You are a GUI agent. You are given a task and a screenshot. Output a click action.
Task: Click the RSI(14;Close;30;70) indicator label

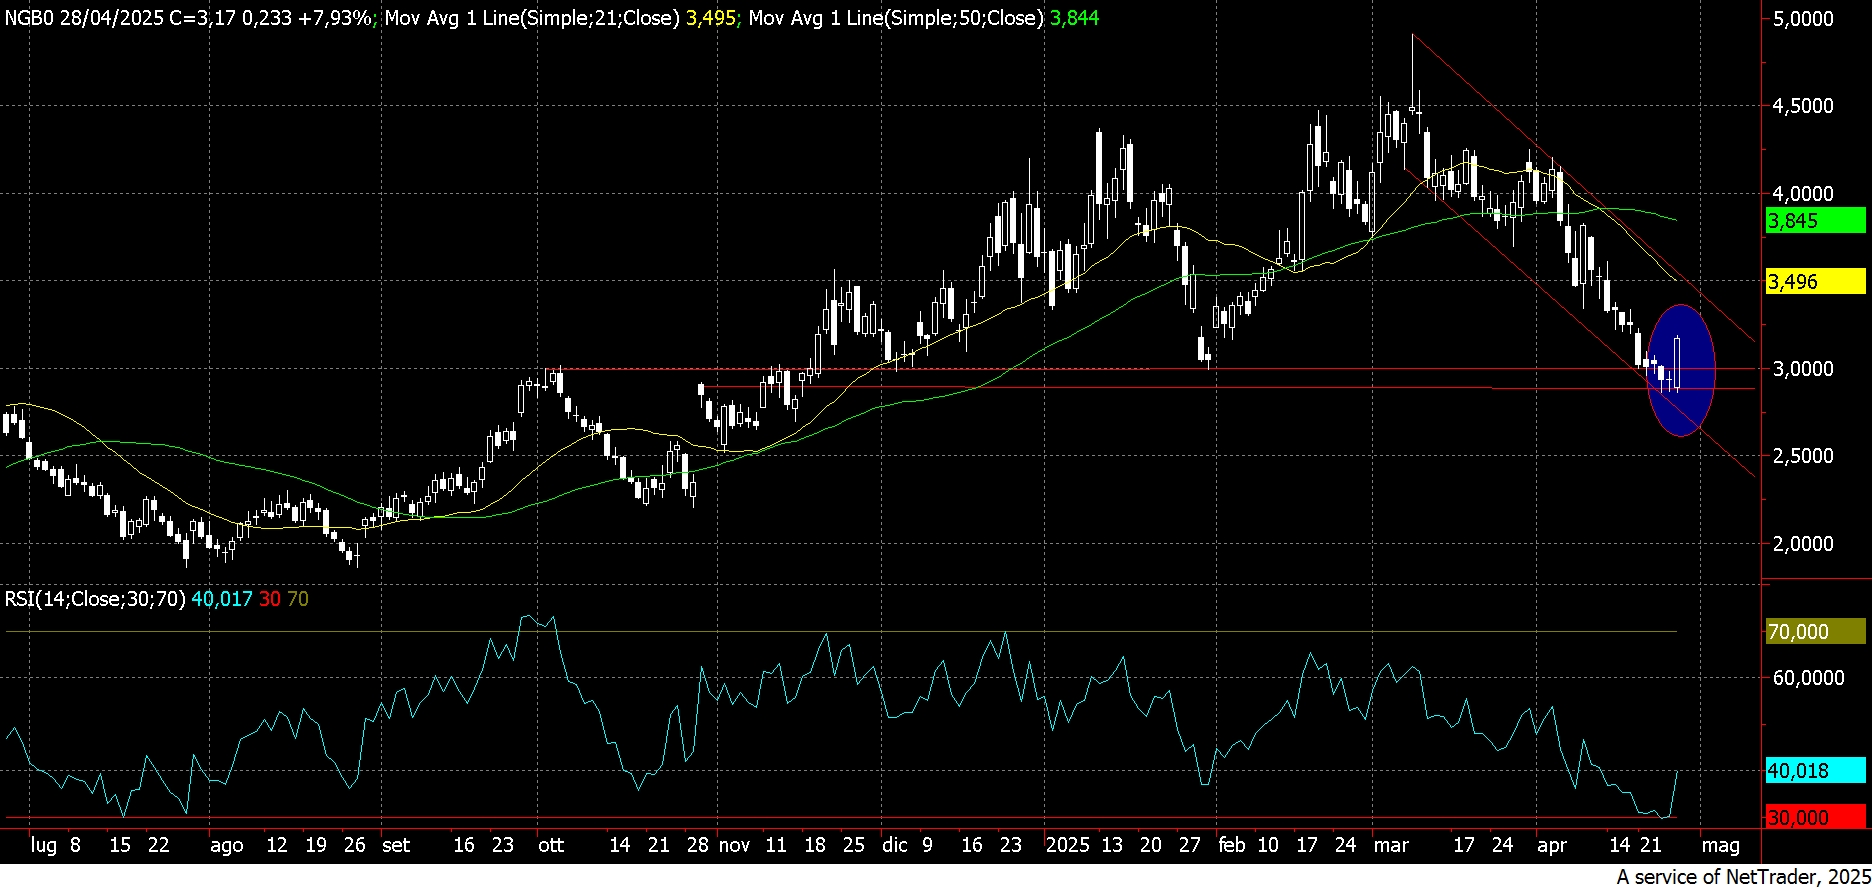[x=95, y=599]
